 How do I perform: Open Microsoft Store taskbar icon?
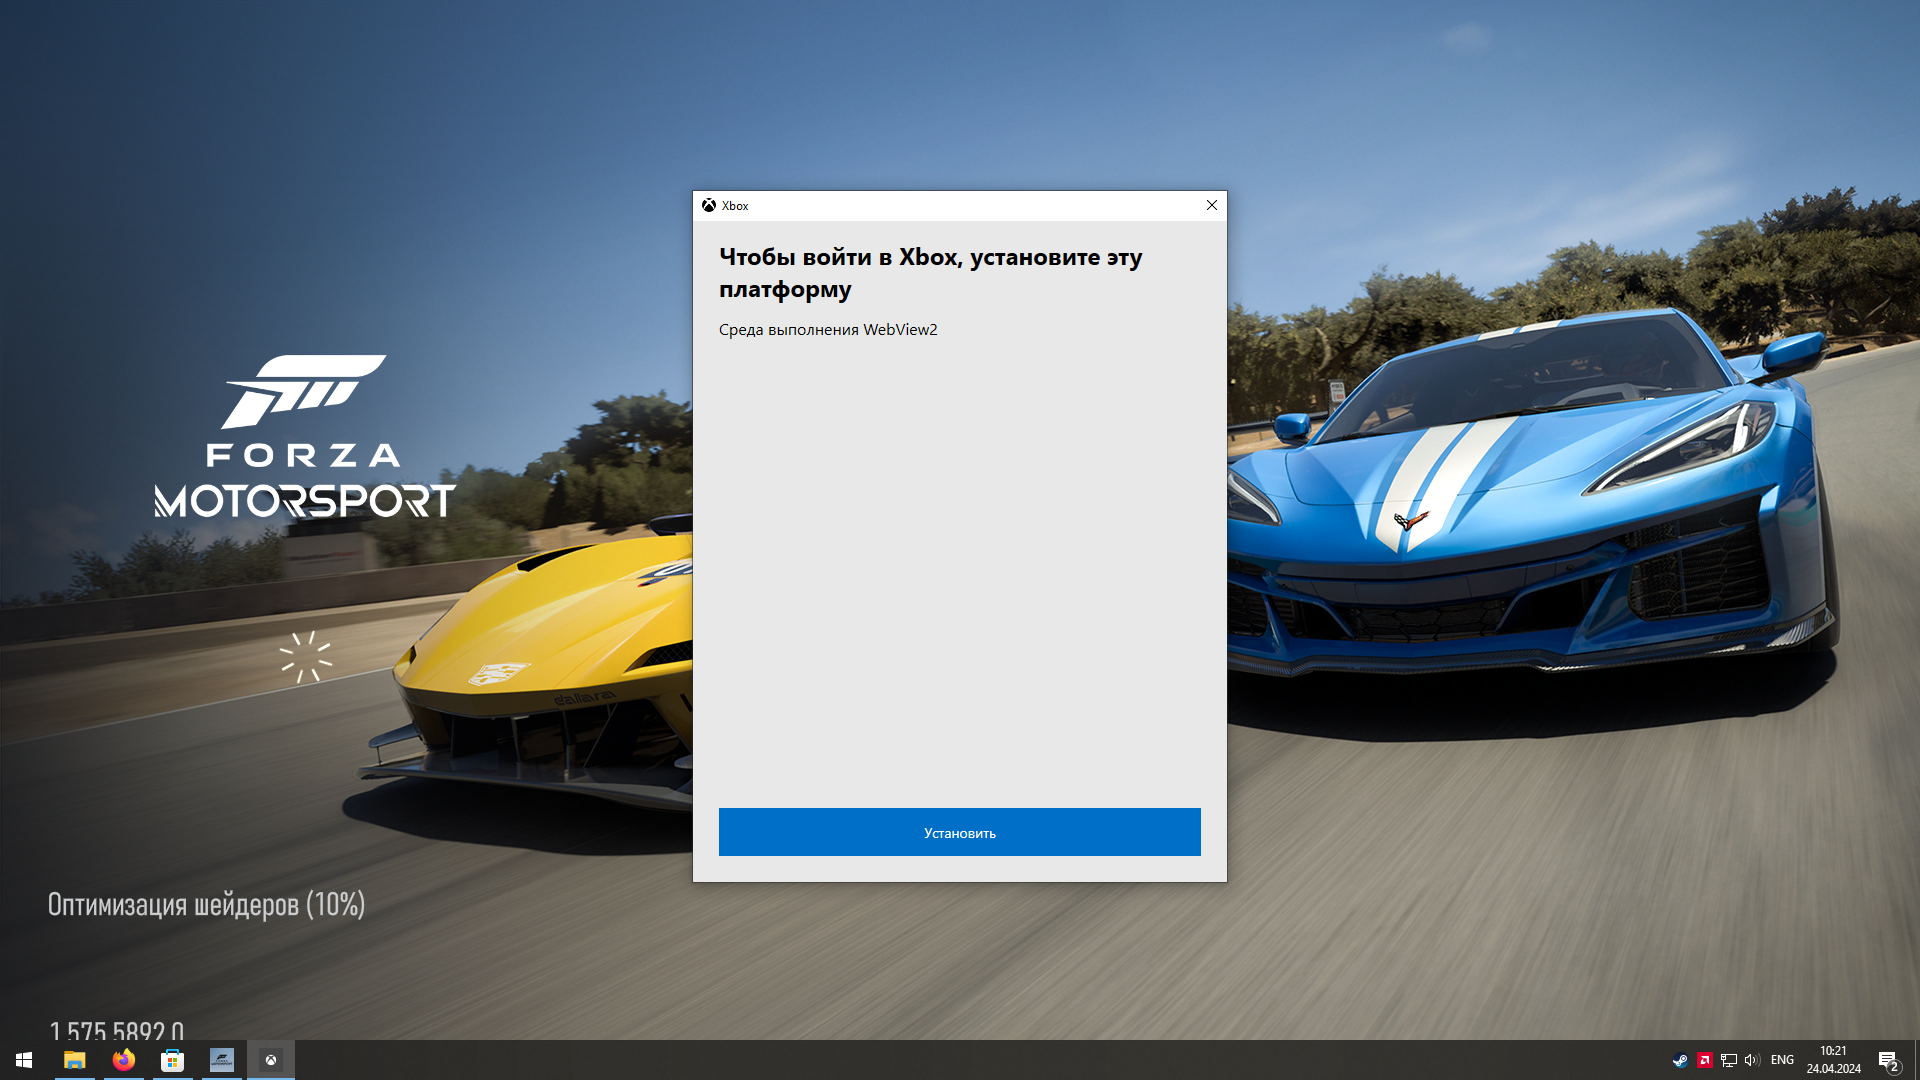point(172,1060)
